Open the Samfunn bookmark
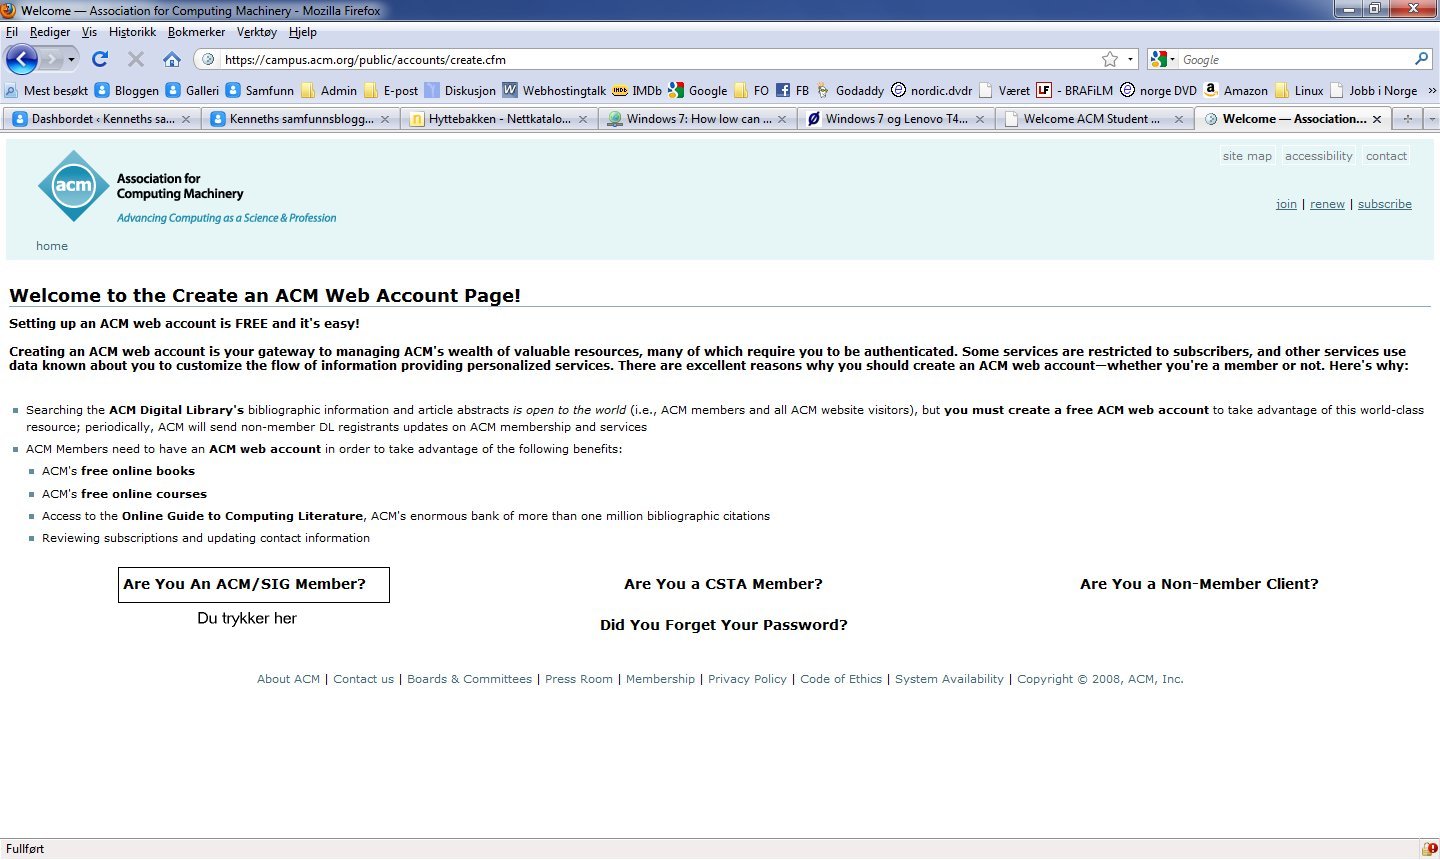The image size is (1440, 860). point(260,90)
